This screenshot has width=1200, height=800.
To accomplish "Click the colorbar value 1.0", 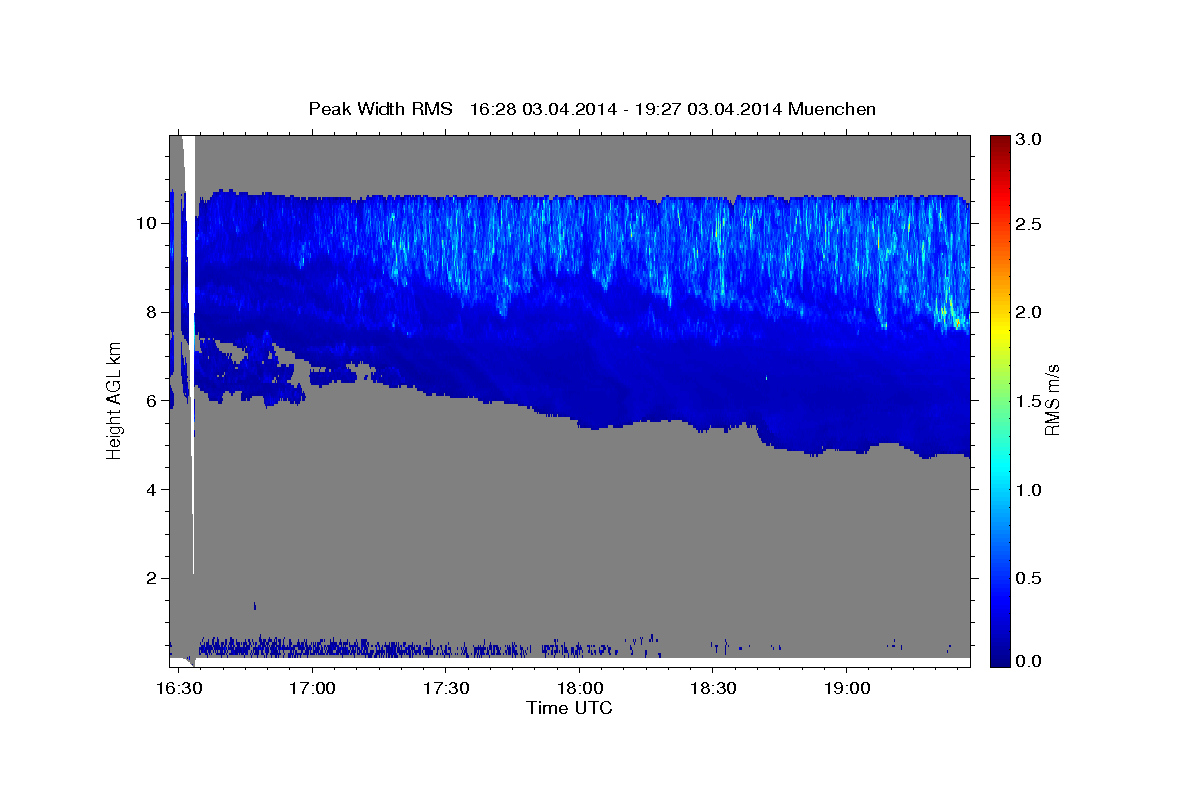I will (1030, 489).
